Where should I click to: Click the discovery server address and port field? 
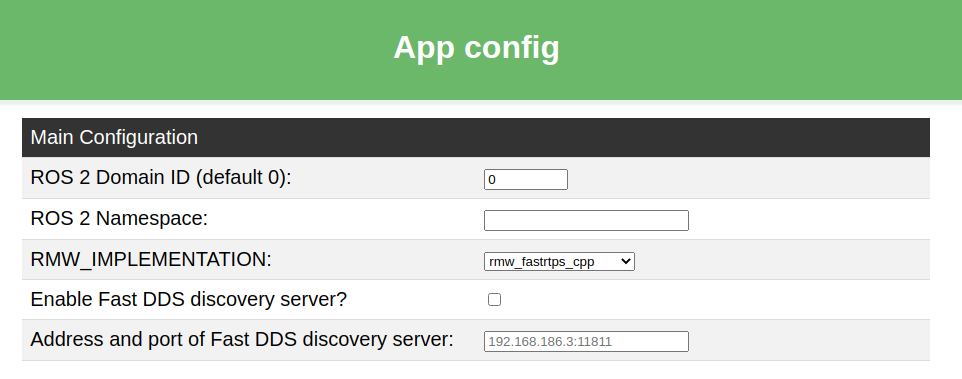pyautogui.click(x=586, y=342)
